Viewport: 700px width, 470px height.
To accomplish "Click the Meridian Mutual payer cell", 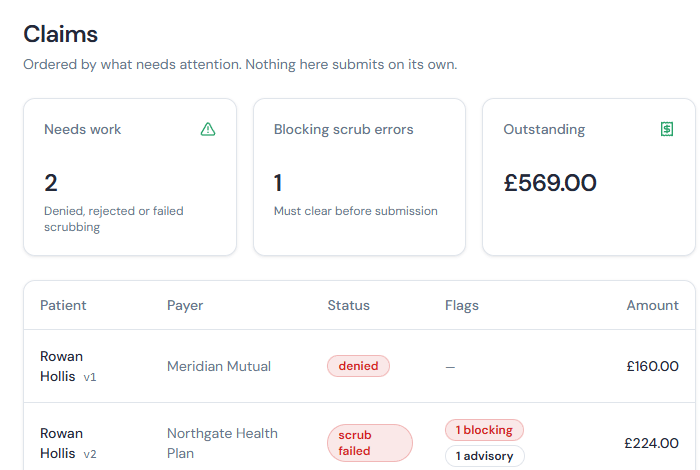I will coord(219,366).
